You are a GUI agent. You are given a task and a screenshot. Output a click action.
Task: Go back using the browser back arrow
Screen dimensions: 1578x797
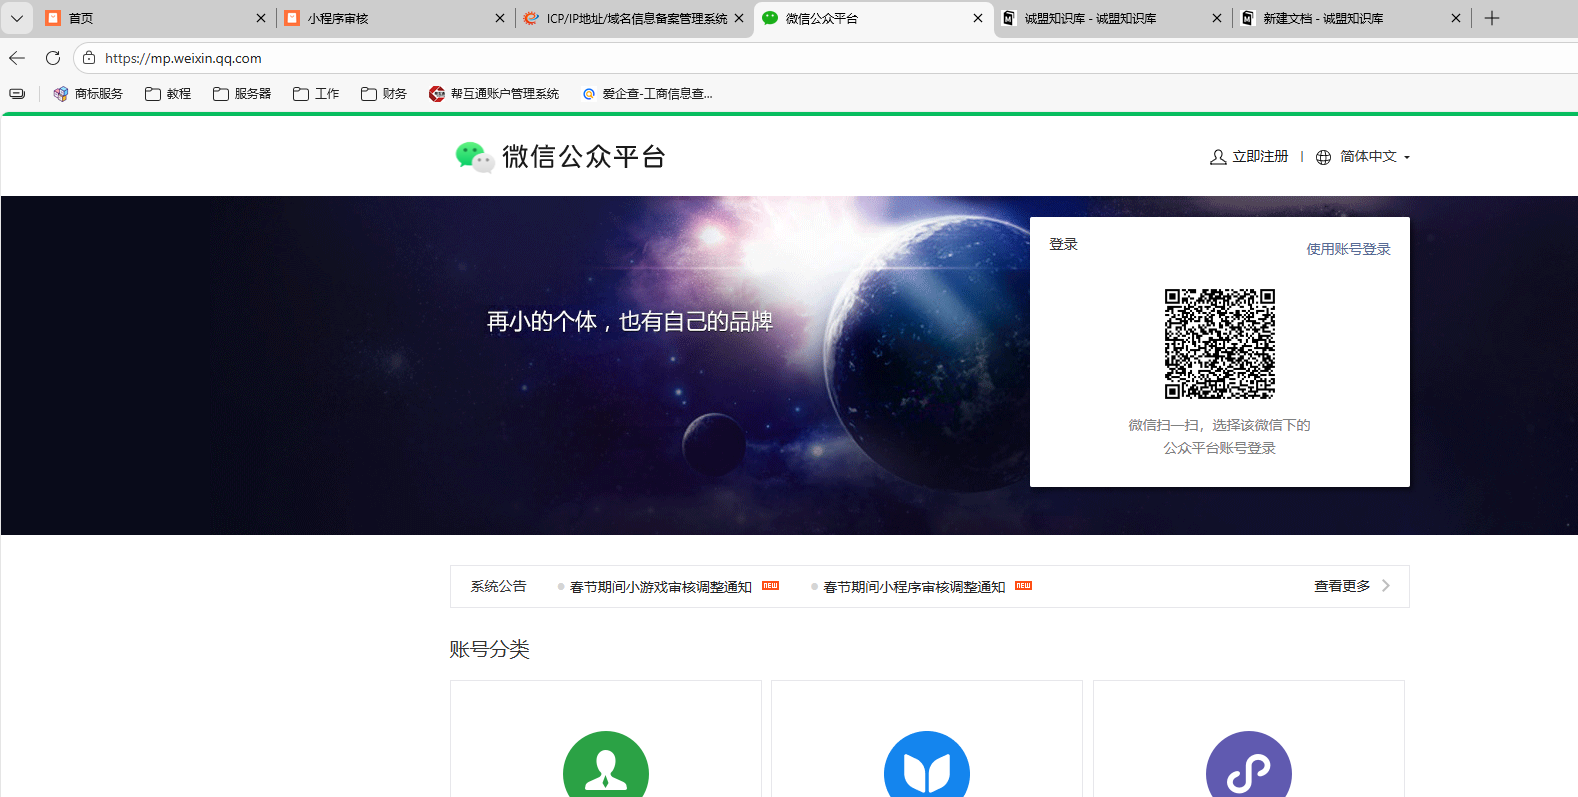[x=17, y=58]
